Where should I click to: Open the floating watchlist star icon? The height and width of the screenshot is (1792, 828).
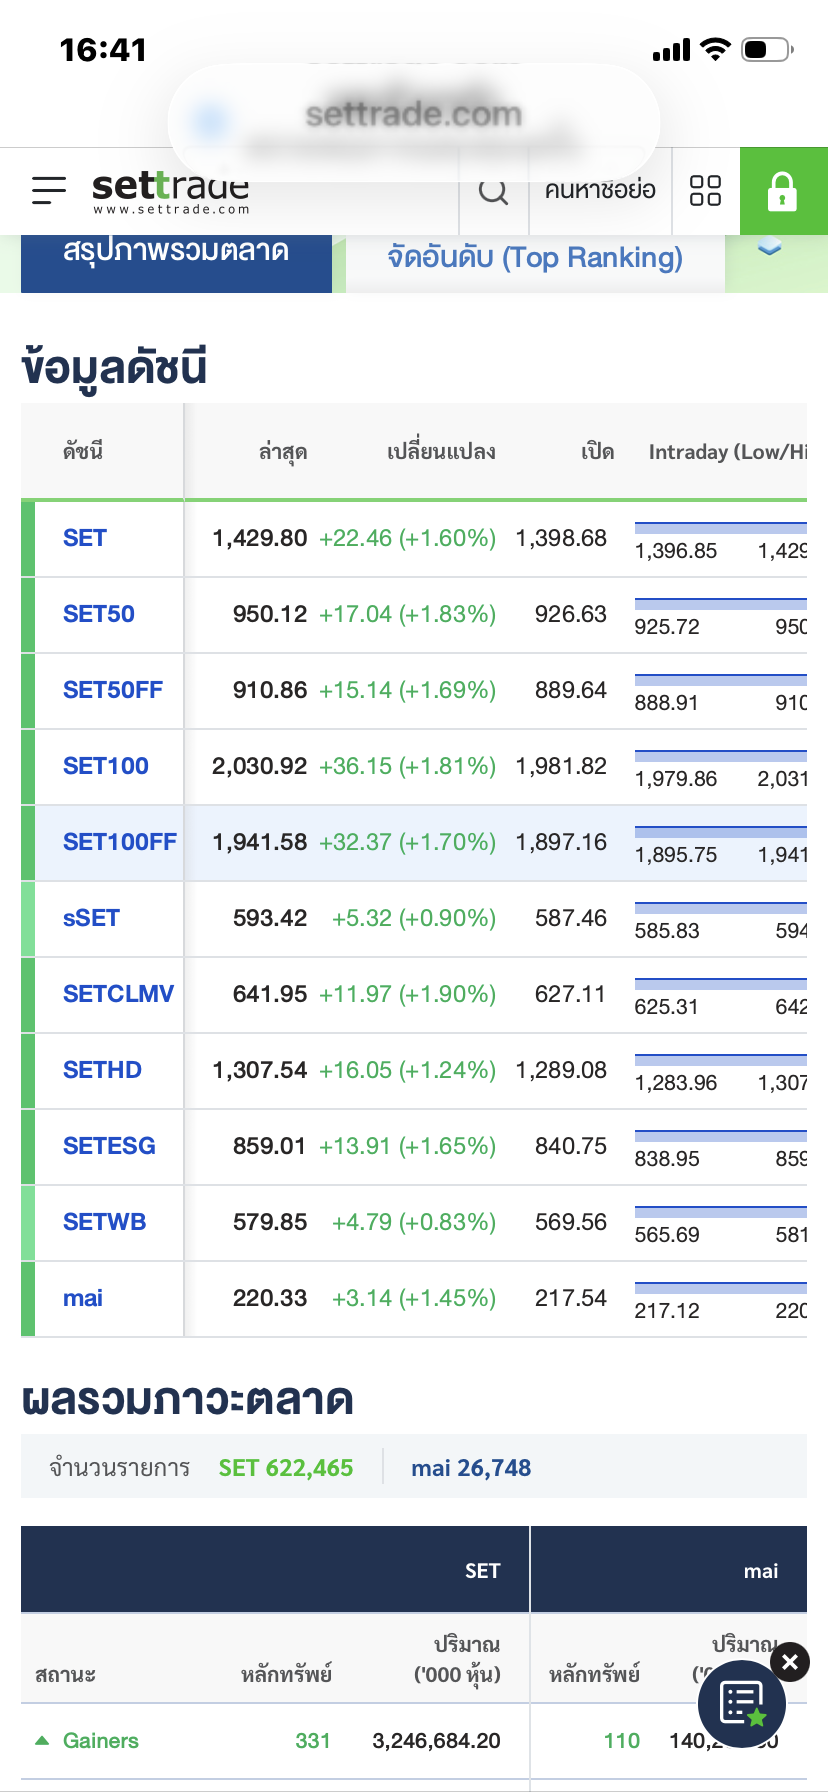(742, 1703)
